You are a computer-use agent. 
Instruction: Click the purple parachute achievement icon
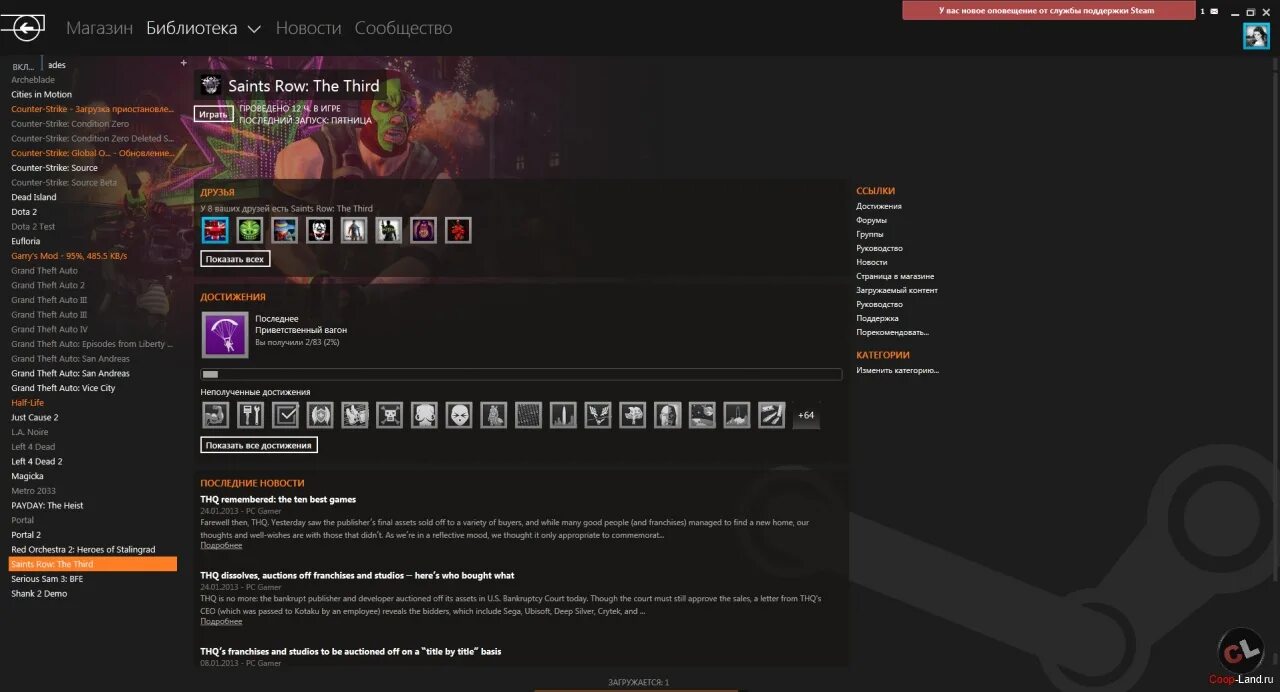coord(225,335)
